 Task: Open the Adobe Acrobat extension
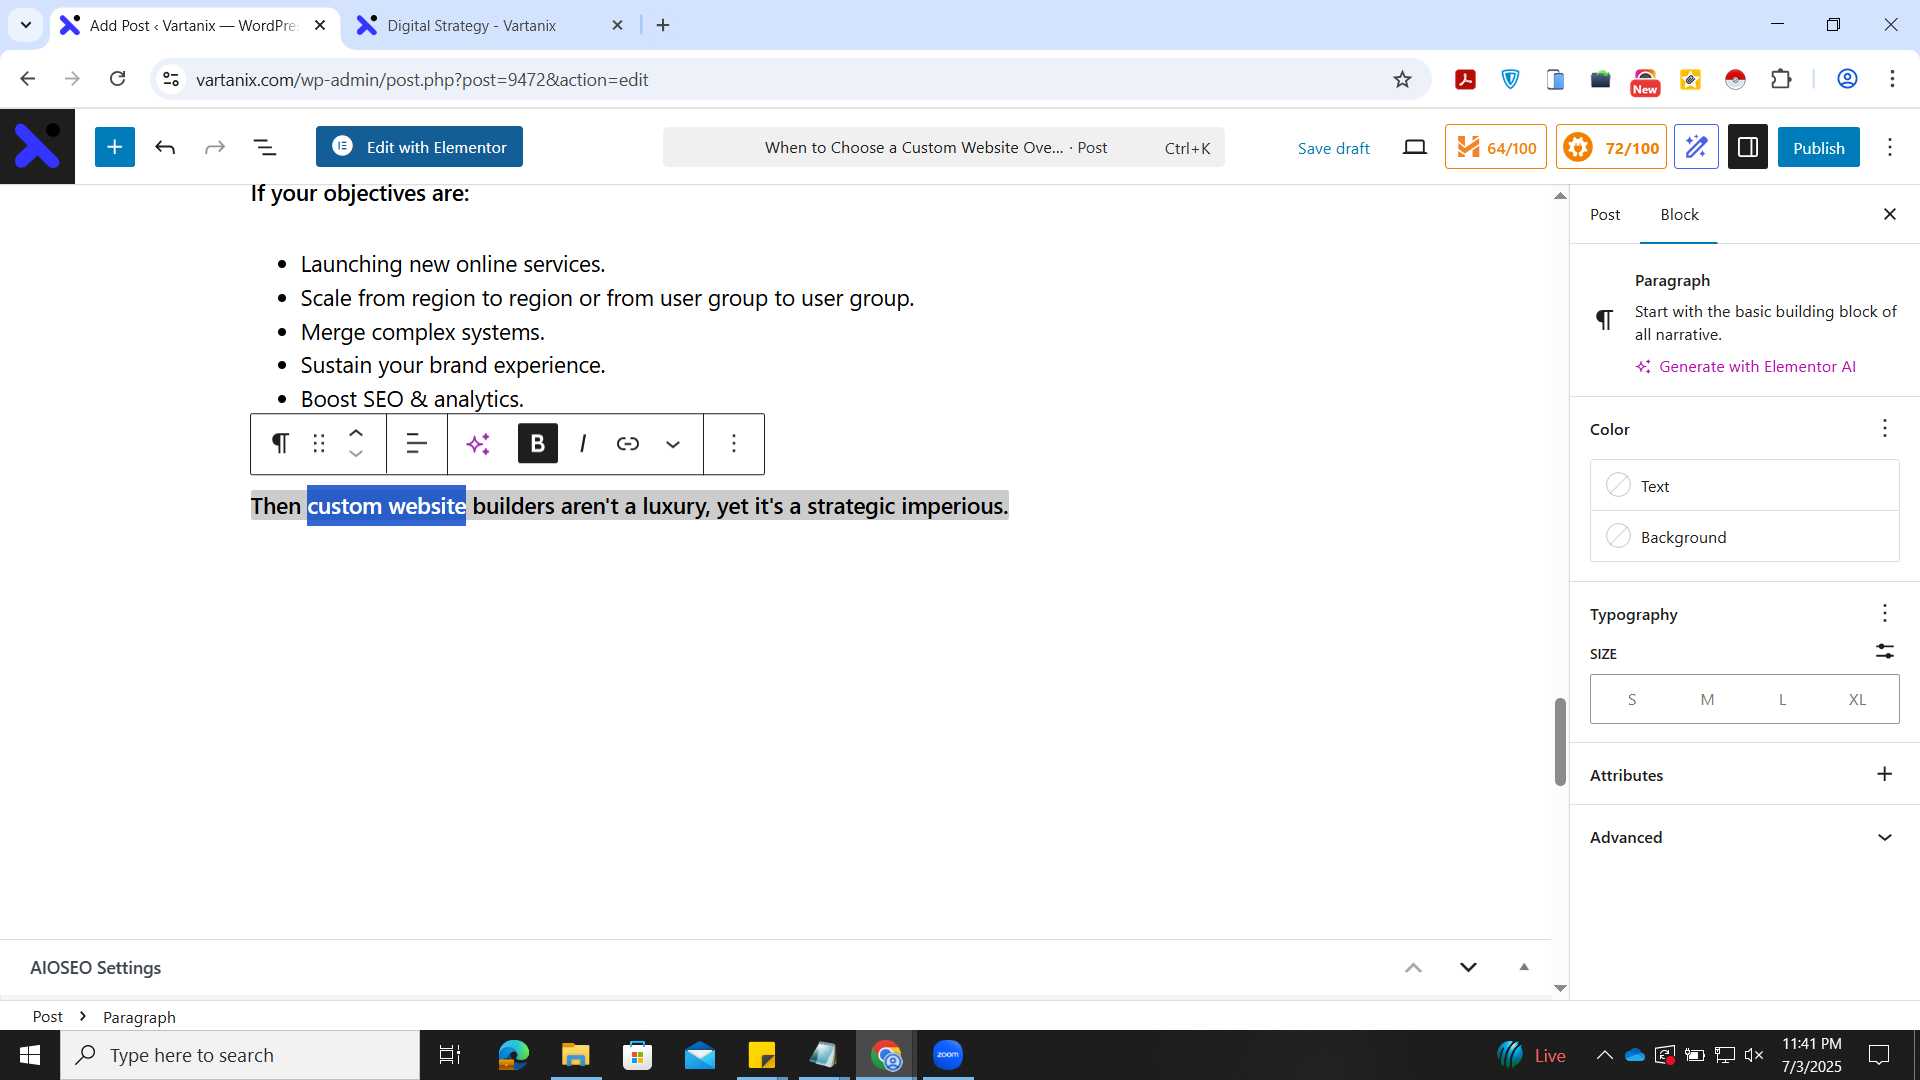pos(1465,79)
